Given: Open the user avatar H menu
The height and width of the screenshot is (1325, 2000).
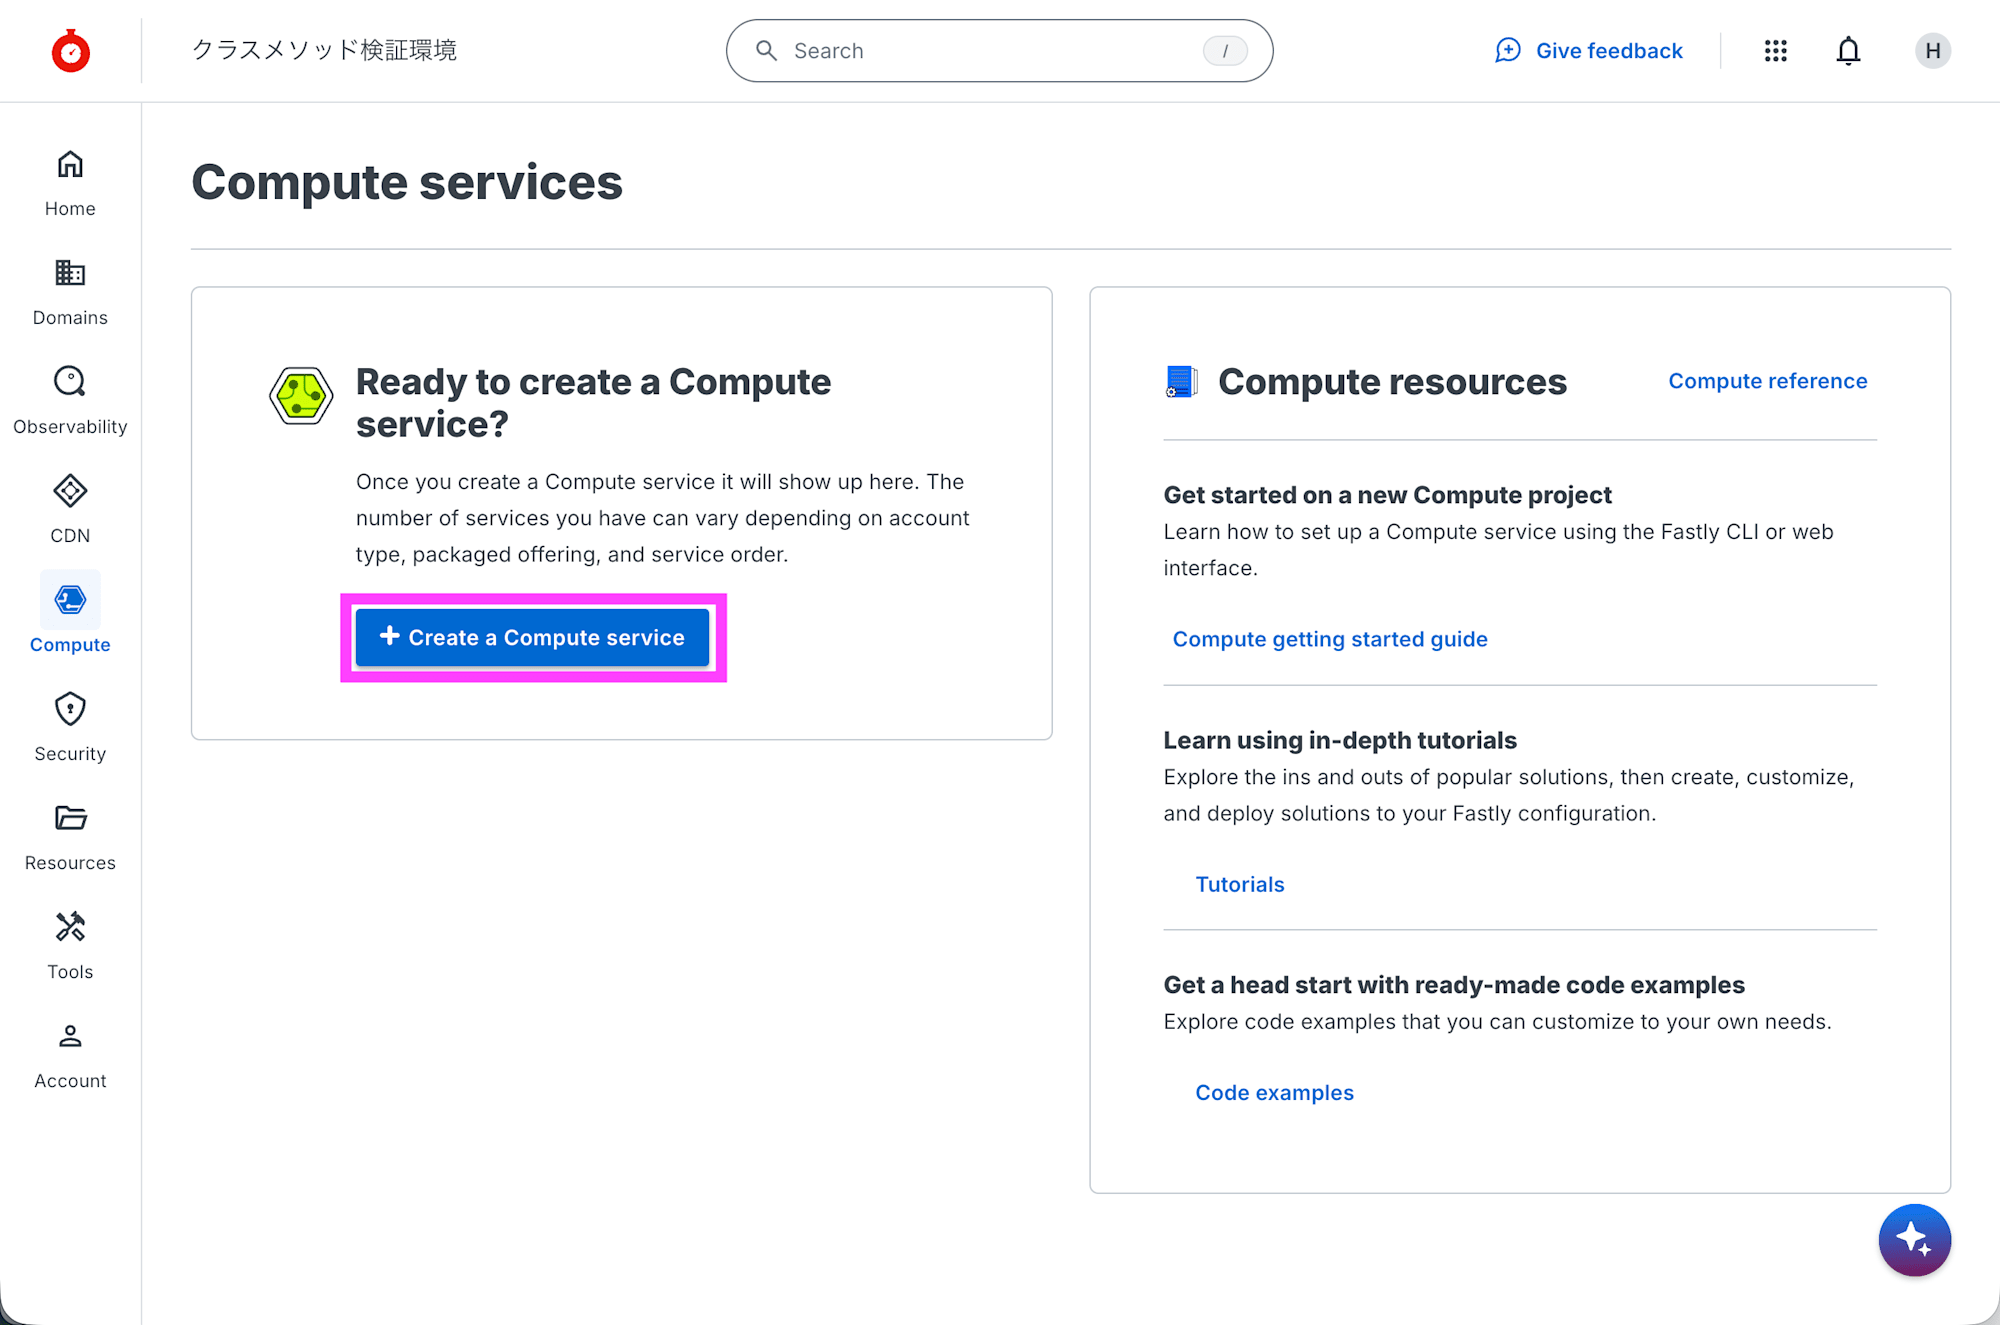Looking at the screenshot, I should point(1932,51).
